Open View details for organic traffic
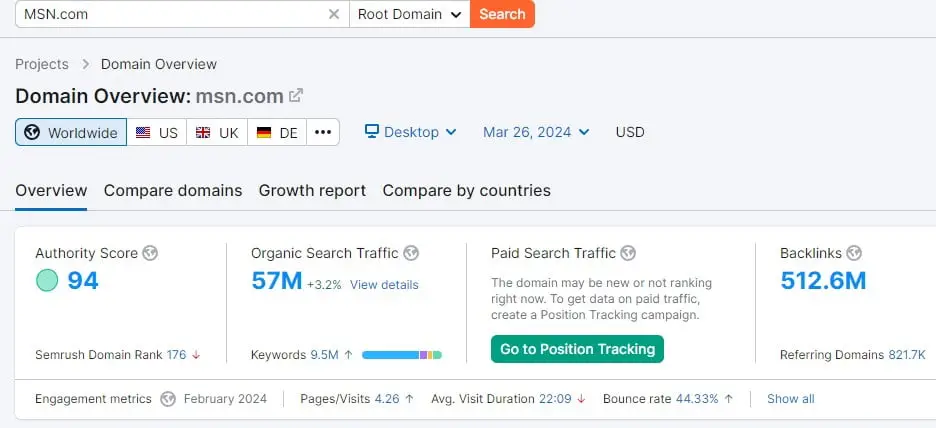The image size is (936, 428). click(384, 285)
